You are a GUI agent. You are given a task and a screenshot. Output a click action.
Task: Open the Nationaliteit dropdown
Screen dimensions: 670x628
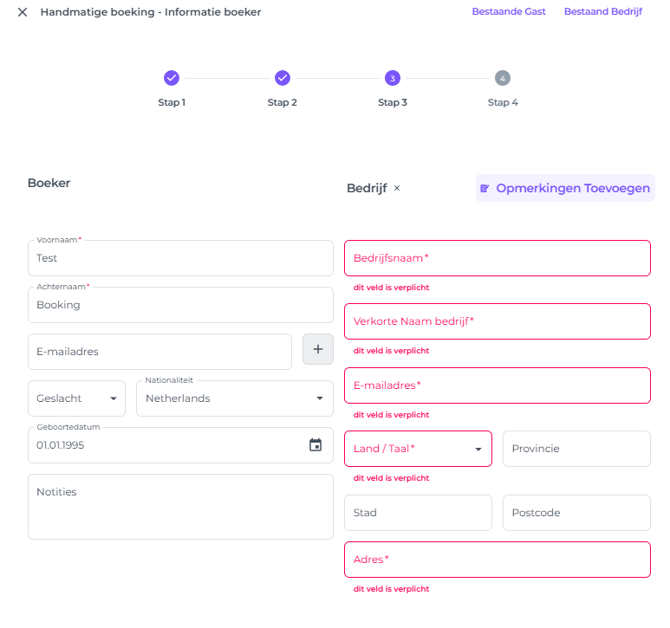tap(234, 398)
